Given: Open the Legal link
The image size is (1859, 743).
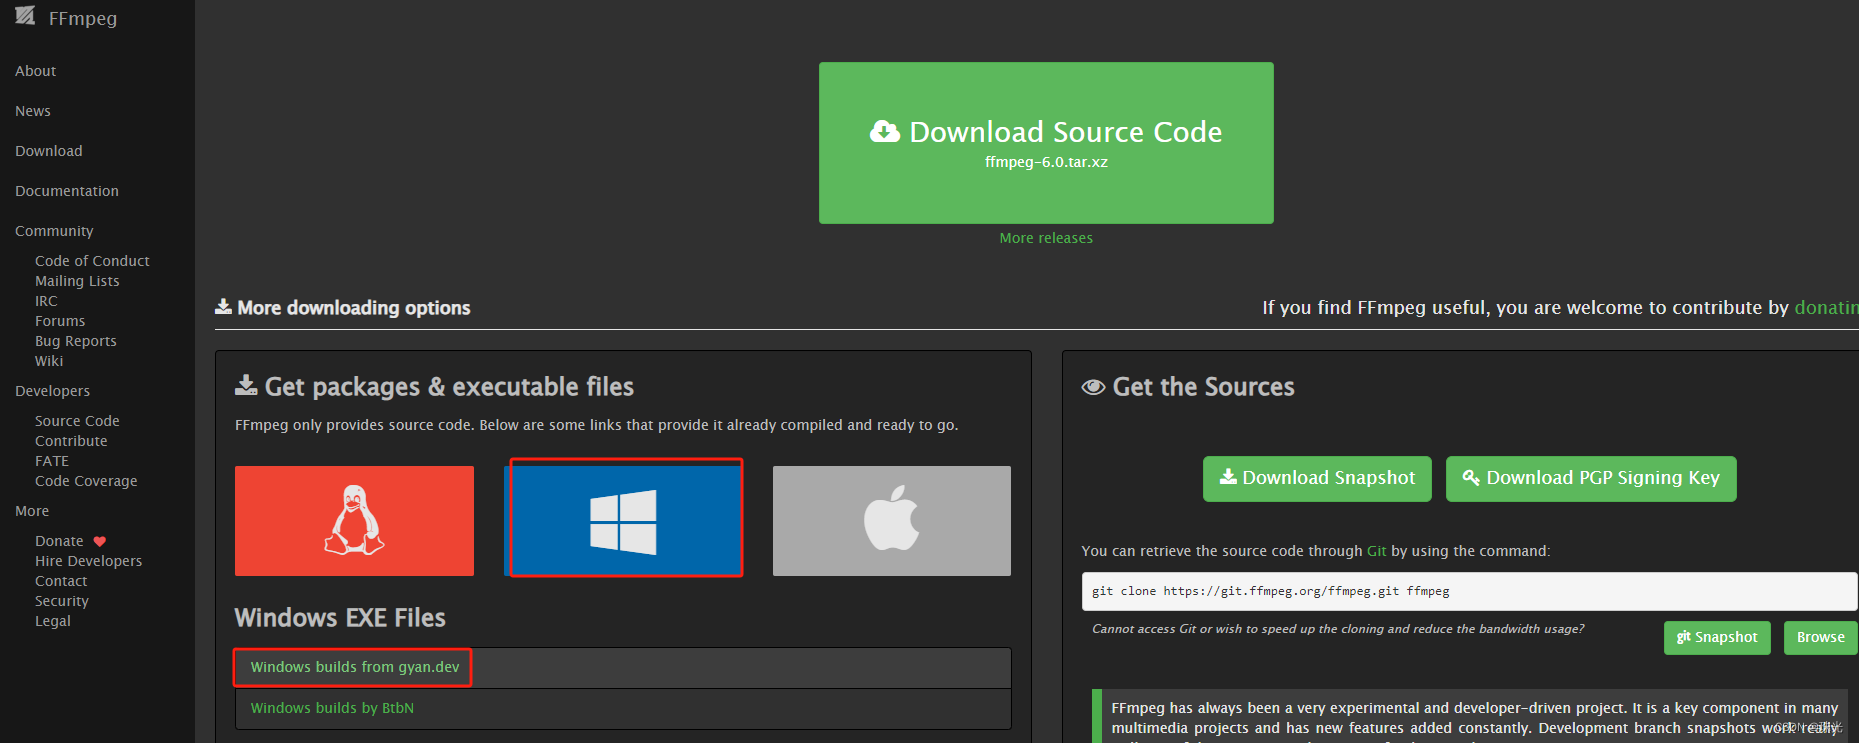Looking at the screenshot, I should (53, 621).
